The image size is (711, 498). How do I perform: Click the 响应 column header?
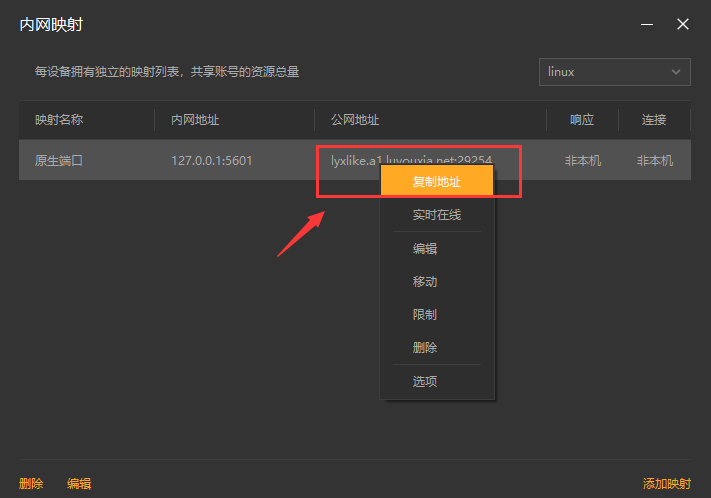click(582, 120)
